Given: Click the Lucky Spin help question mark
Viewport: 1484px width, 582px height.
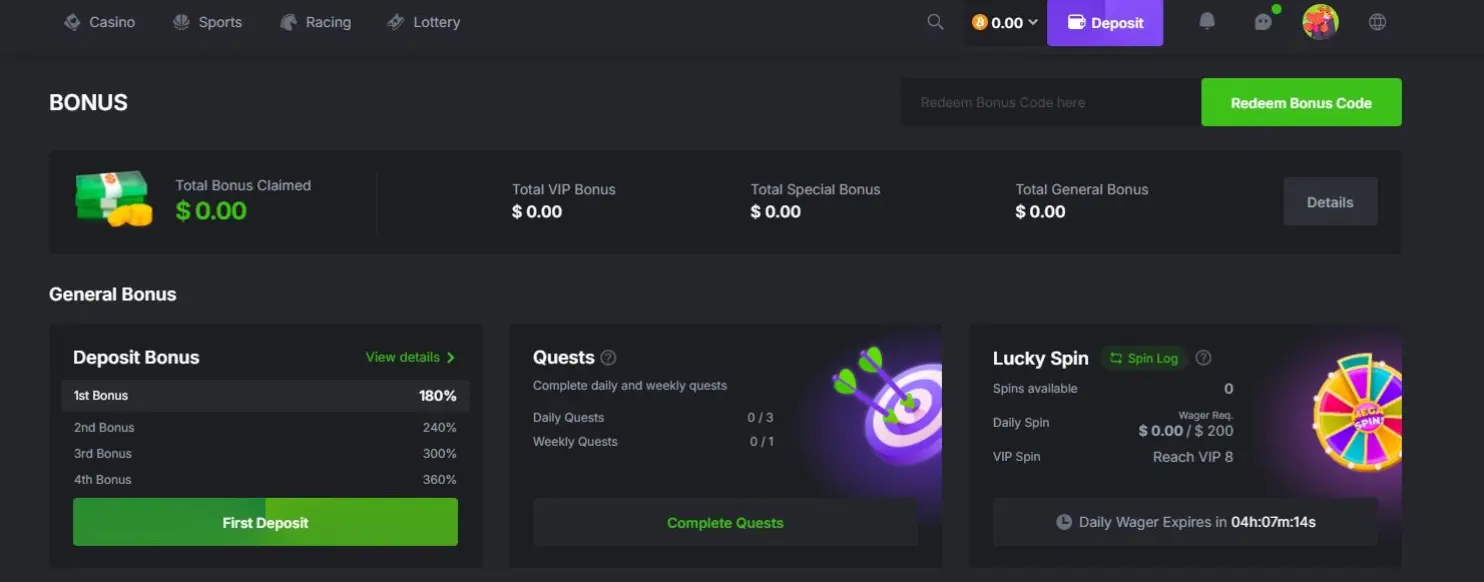Looking at the screenshot, I should (1203, 358).
